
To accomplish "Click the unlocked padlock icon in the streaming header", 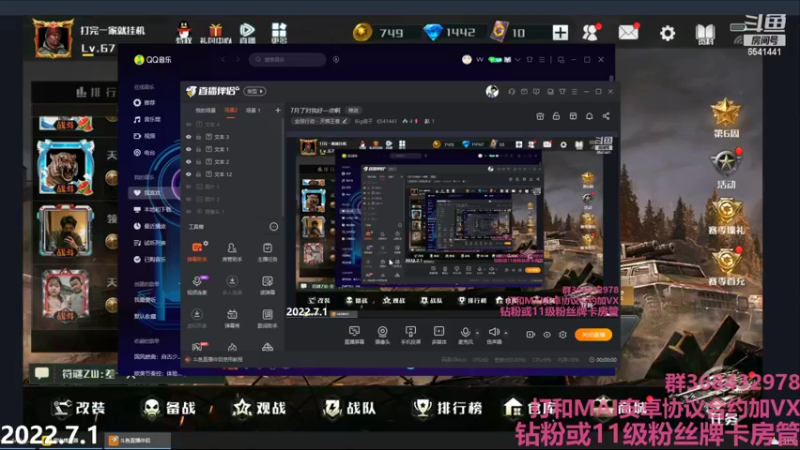I will click(556, 116).
